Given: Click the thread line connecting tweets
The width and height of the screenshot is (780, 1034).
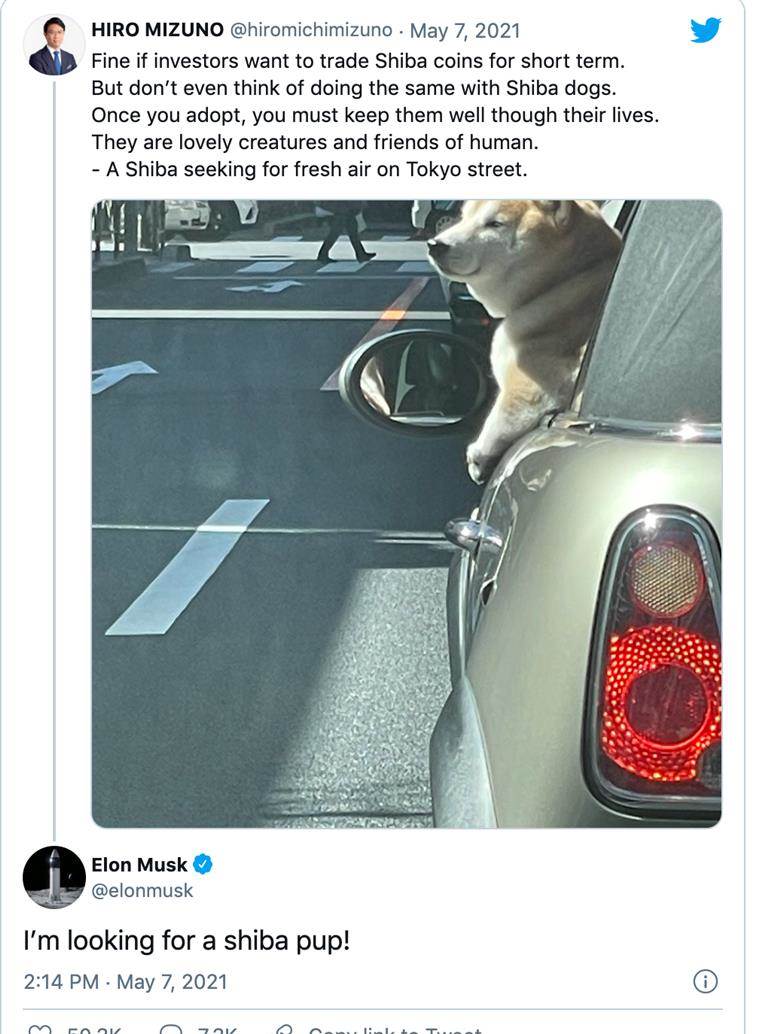Looking at the screenshot, I should coord(54,460).
